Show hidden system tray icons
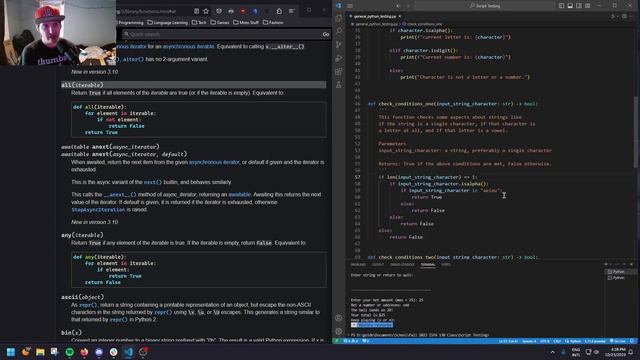 click(x=553, y=352)
